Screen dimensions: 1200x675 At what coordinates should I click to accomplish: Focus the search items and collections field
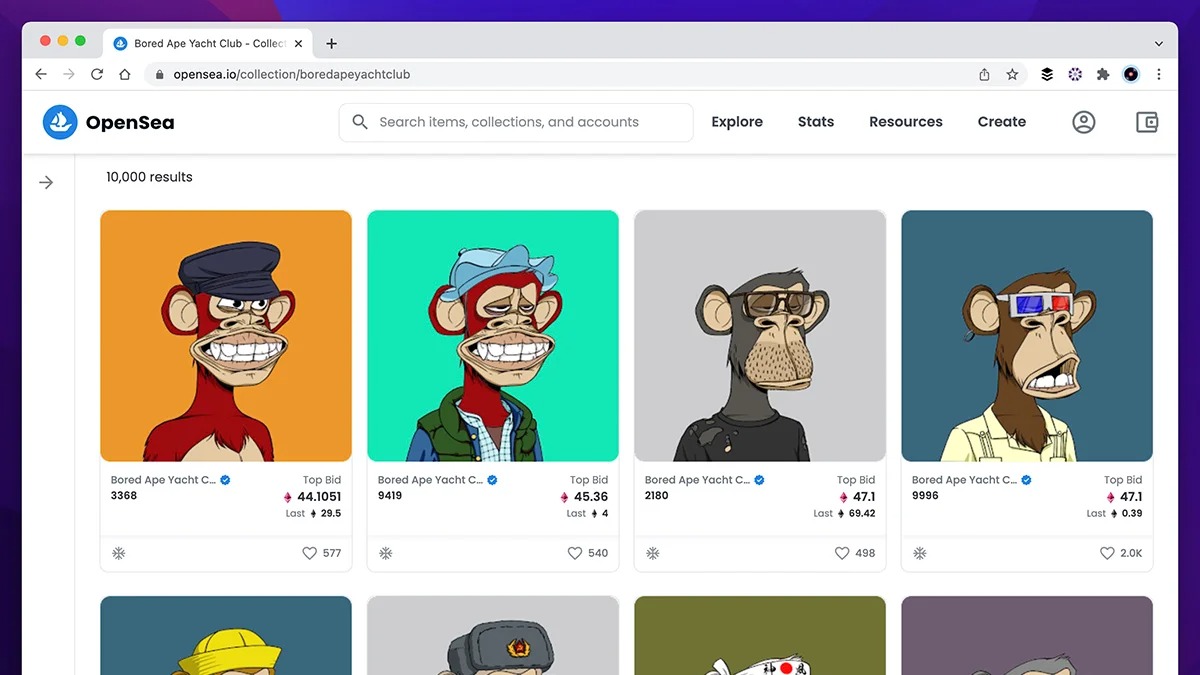tap(516, 122)
